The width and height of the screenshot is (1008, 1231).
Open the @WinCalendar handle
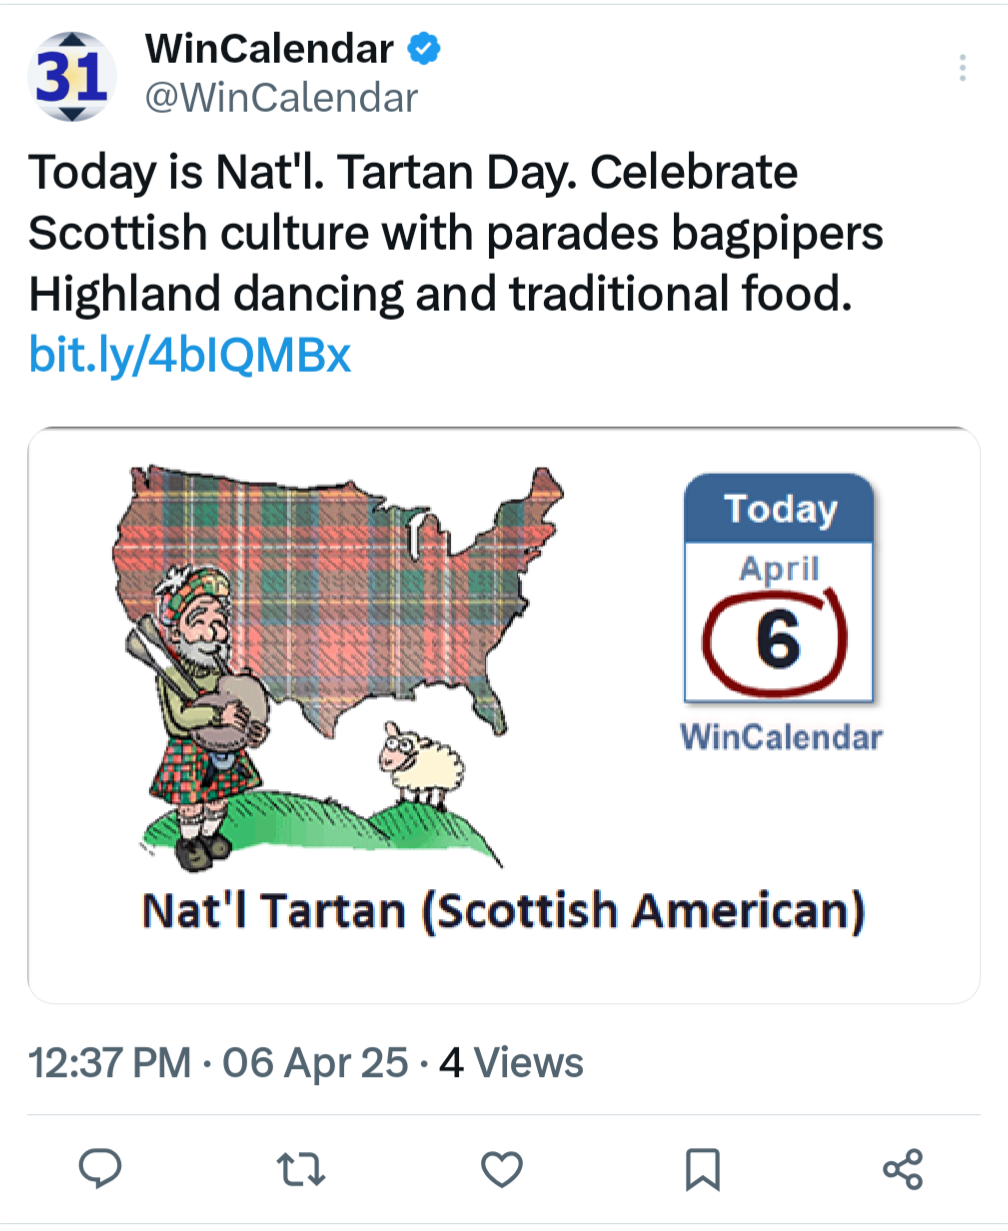point(282,98)
